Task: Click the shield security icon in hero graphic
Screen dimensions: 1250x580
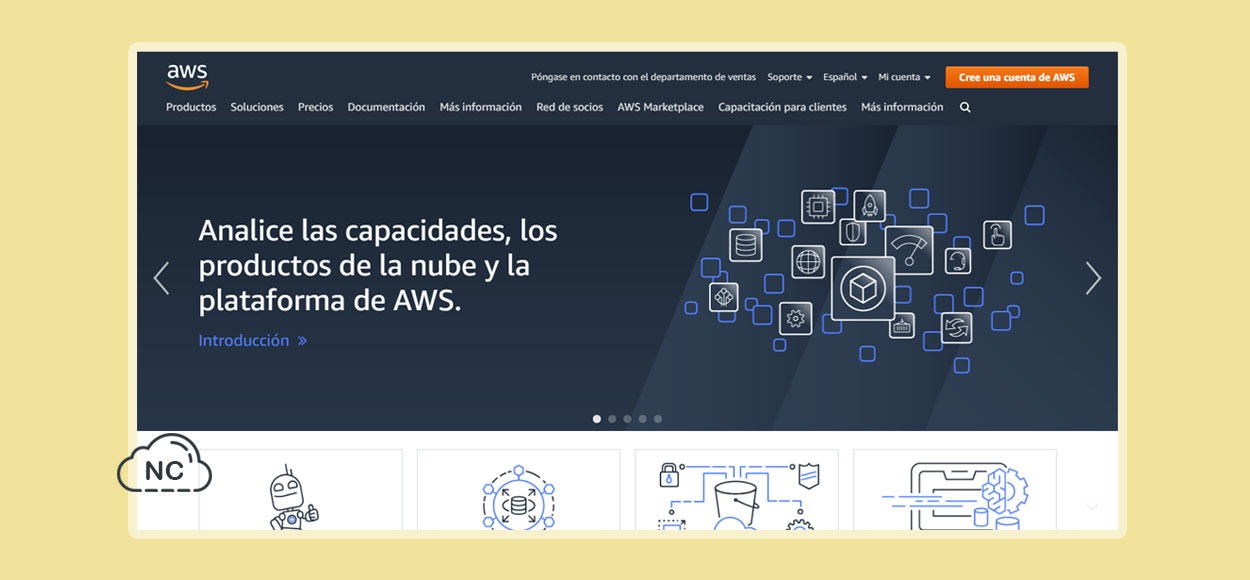Action: pyautogui.click(x=852, y=232)
